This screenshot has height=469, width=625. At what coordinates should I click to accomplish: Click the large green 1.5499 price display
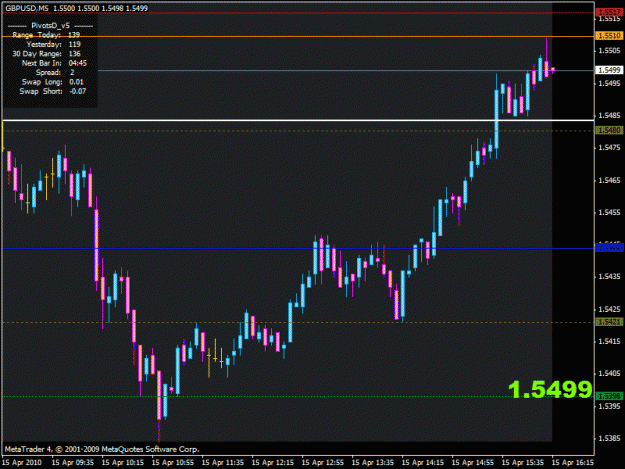[x=550, y=389]
